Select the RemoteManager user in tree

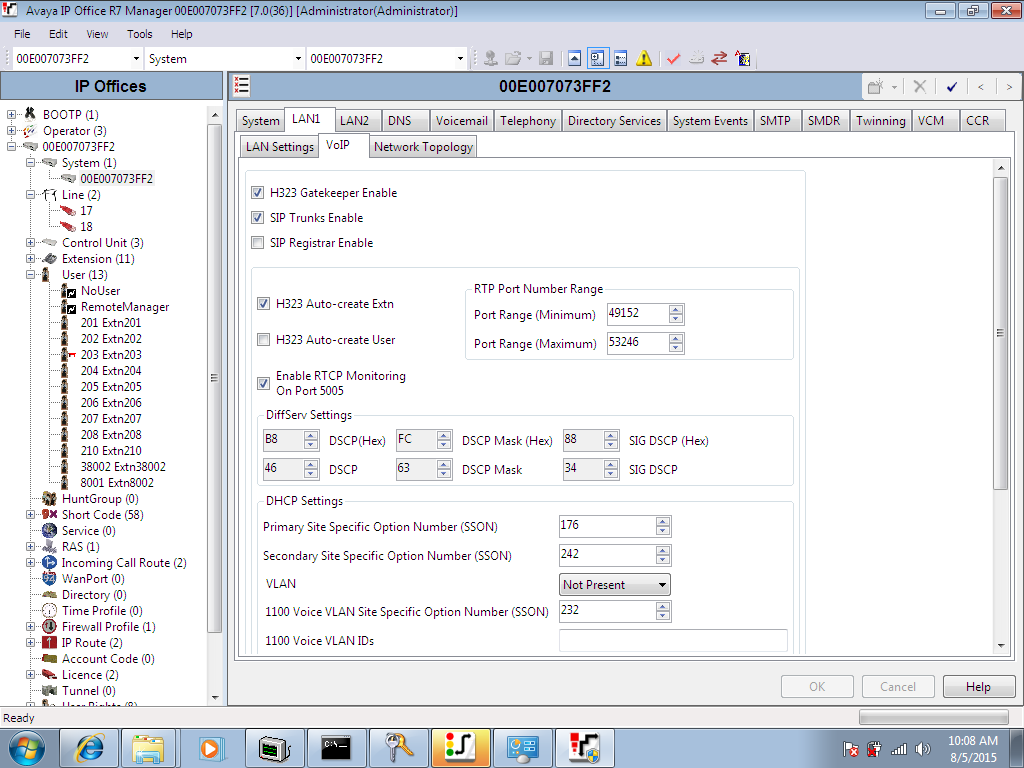[125, 307]
